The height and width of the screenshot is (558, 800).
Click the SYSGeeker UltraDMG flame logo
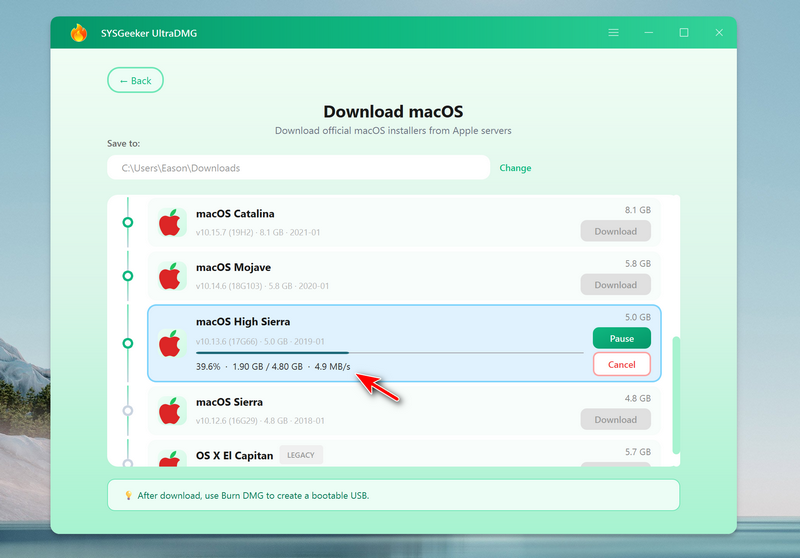coord(78,33)
